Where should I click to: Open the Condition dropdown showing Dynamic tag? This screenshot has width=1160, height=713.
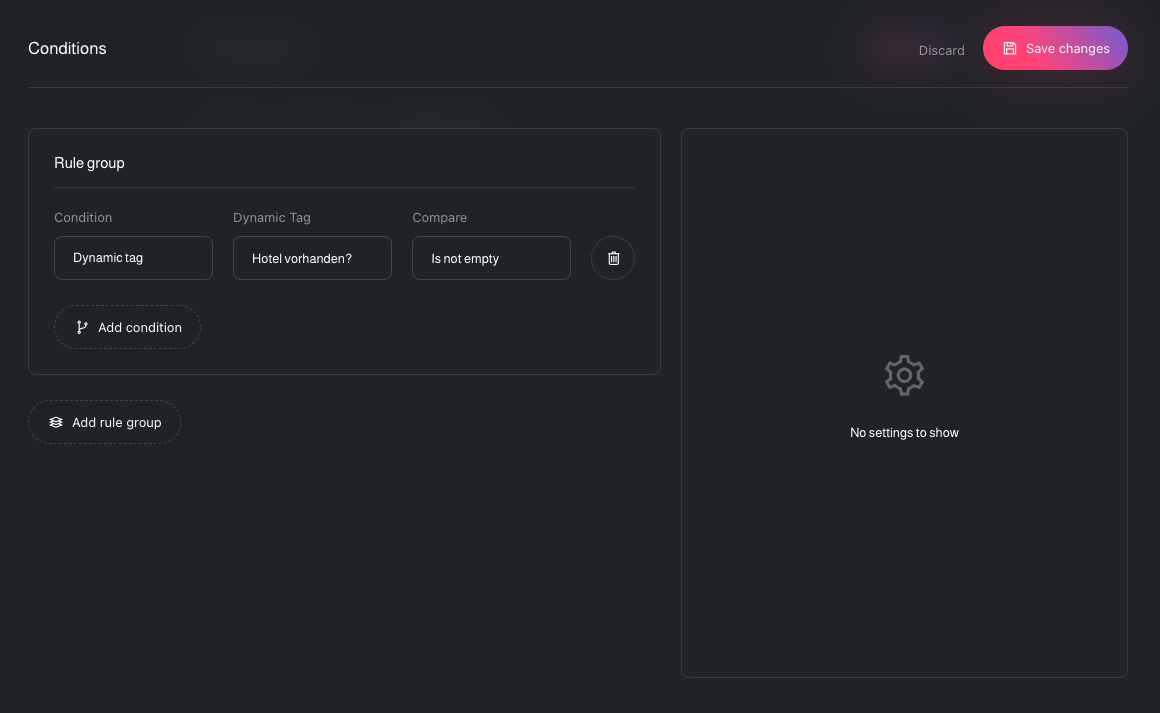[133, 258]
